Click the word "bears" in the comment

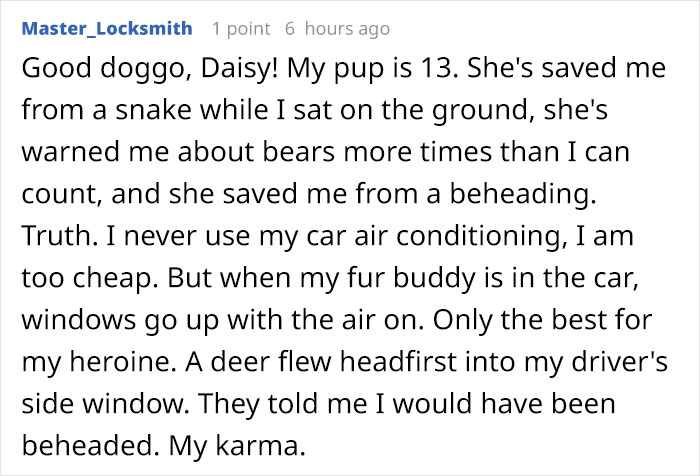(298, 151)
